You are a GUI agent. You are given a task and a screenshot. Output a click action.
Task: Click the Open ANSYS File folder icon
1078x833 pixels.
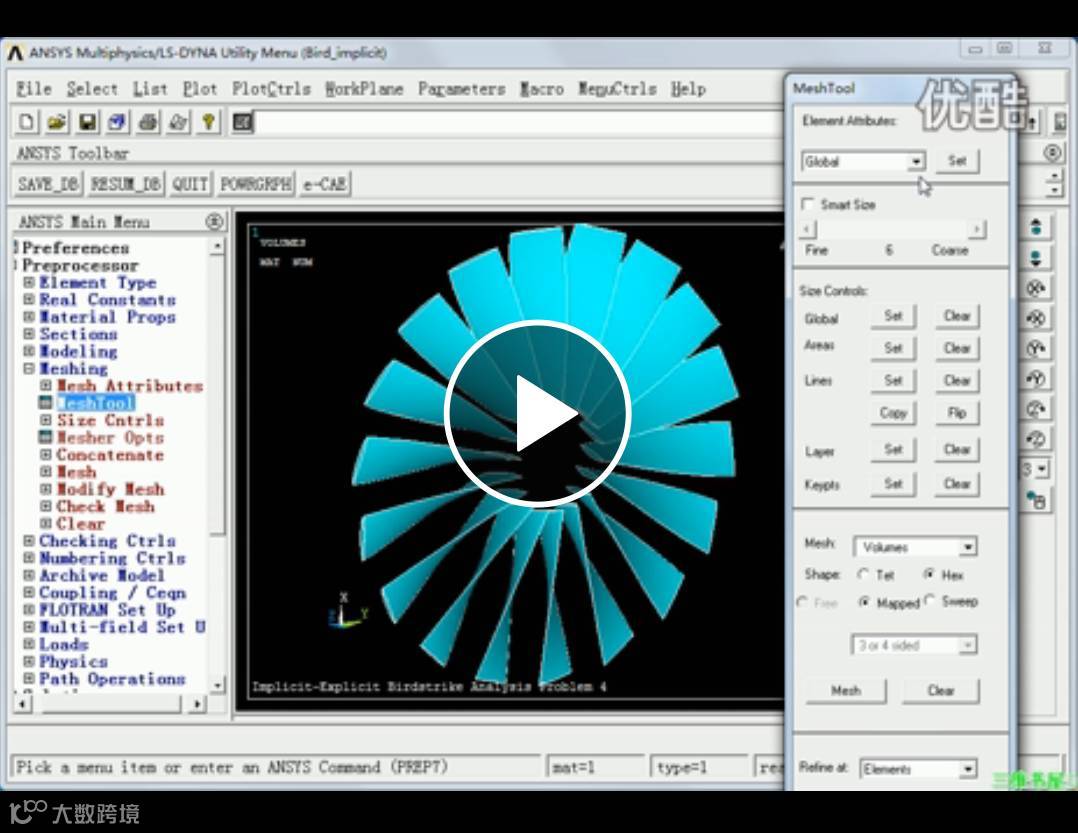56,122
